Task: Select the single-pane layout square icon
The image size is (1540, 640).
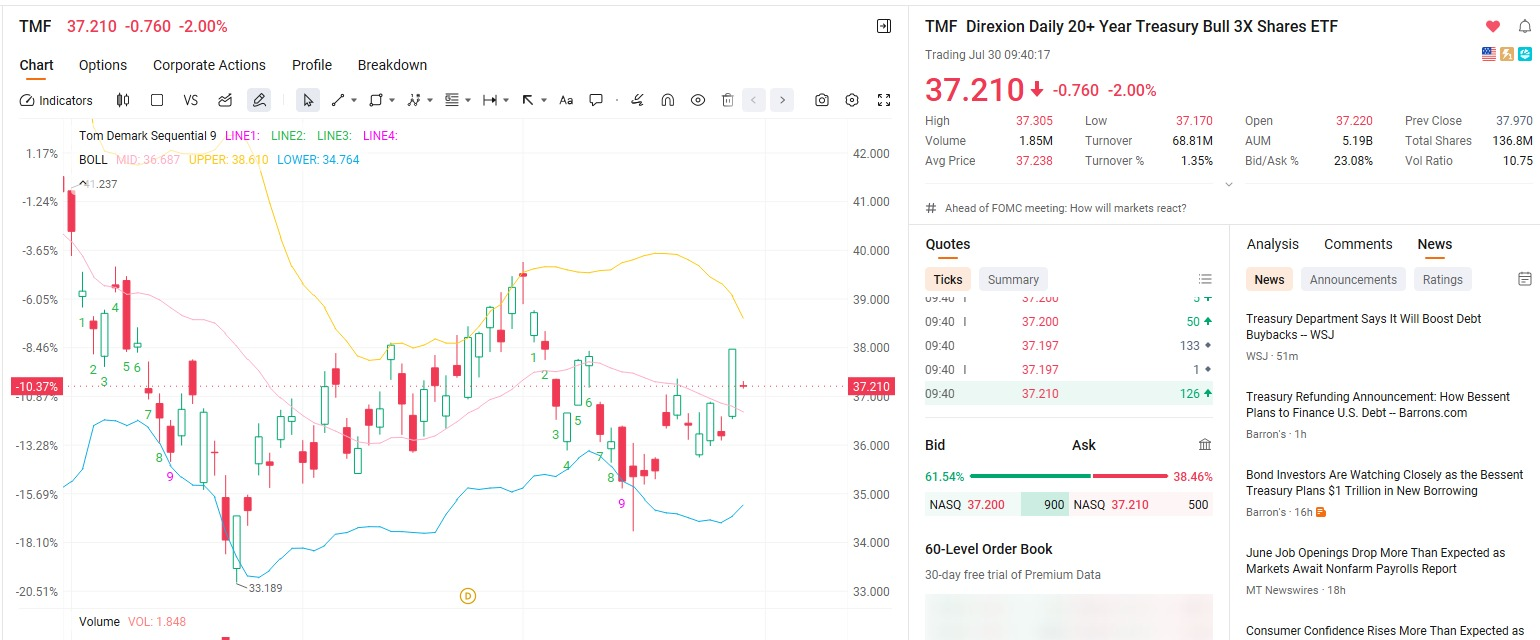Action: pos(157,100)
